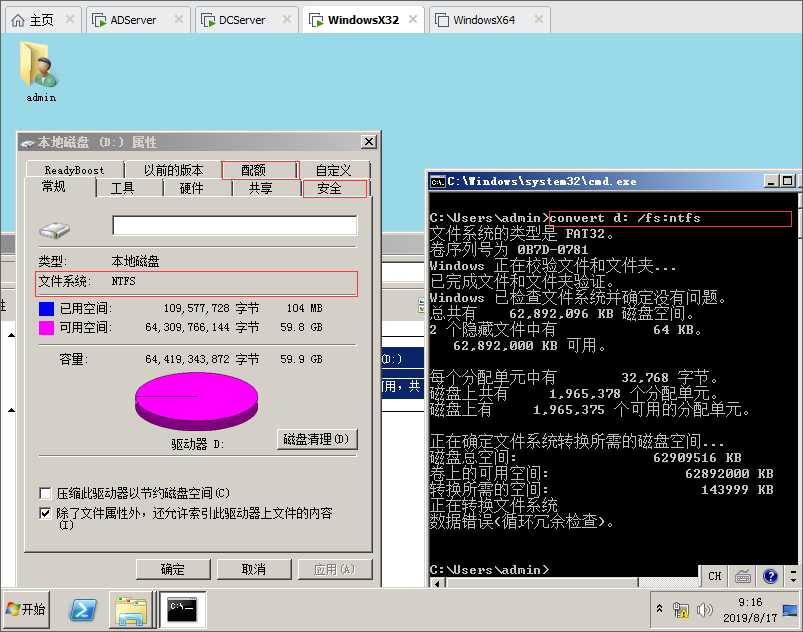Image resolution: width=803 pixels, height=632 pixels.
Task: Click the VM icon on WindowsX32 tab
Action: [316, 20]
